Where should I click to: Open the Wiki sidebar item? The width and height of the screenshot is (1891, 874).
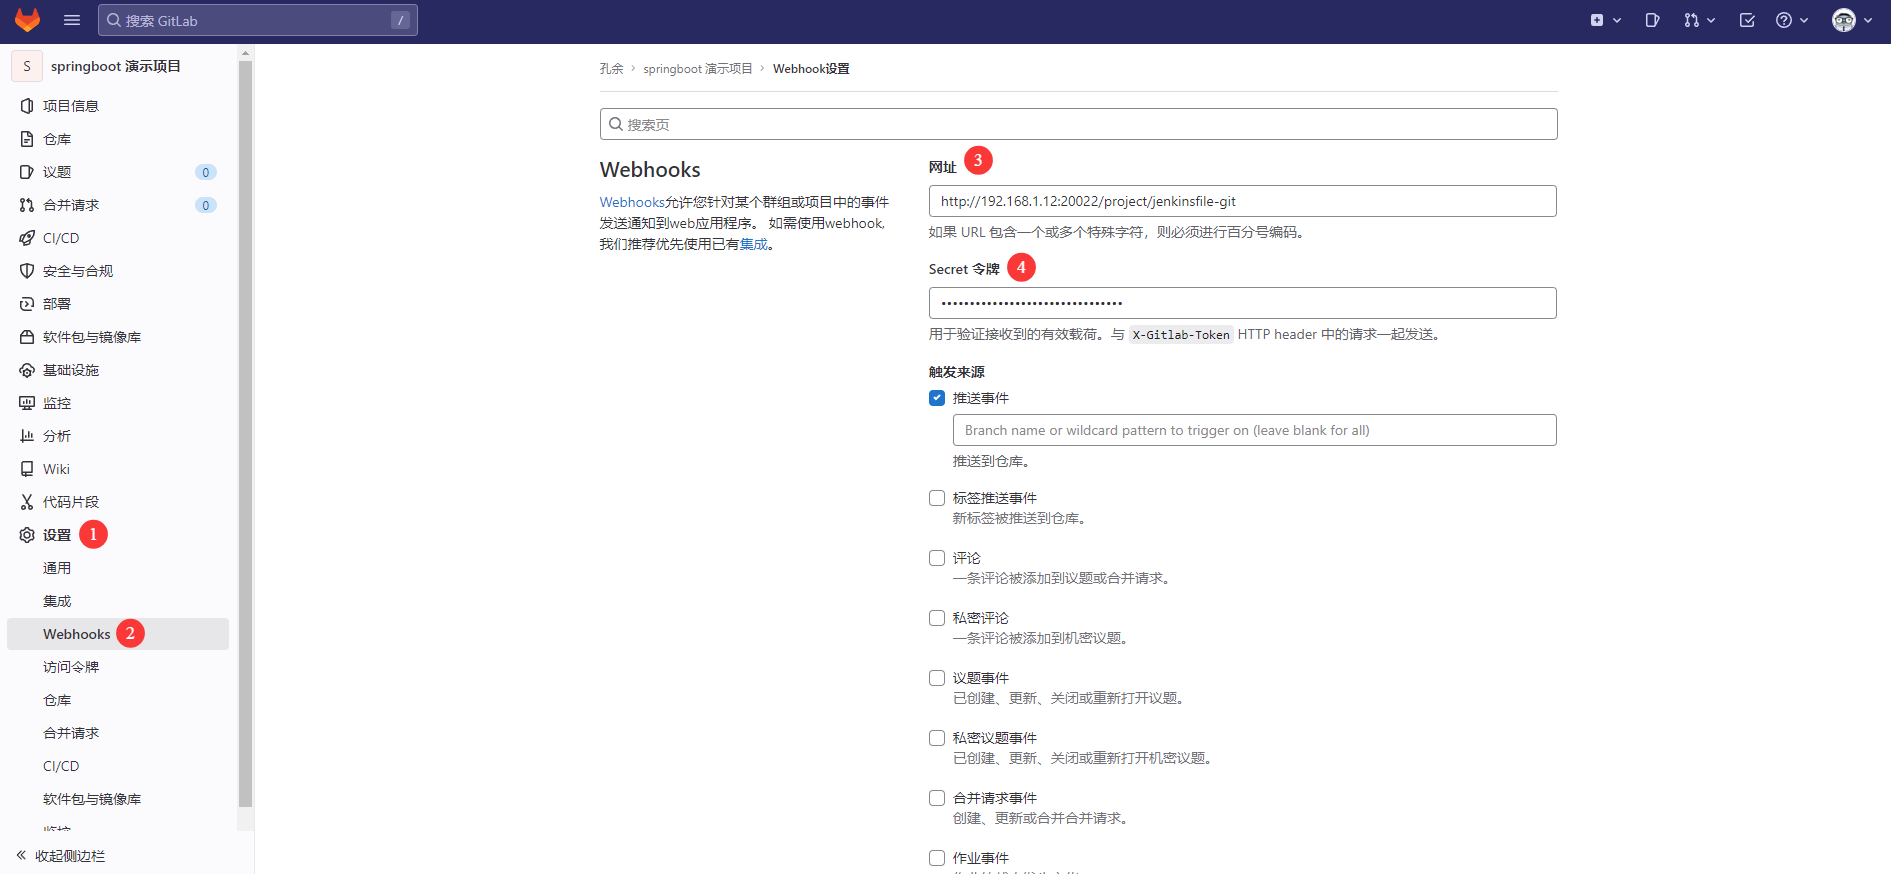click(56, 469)
